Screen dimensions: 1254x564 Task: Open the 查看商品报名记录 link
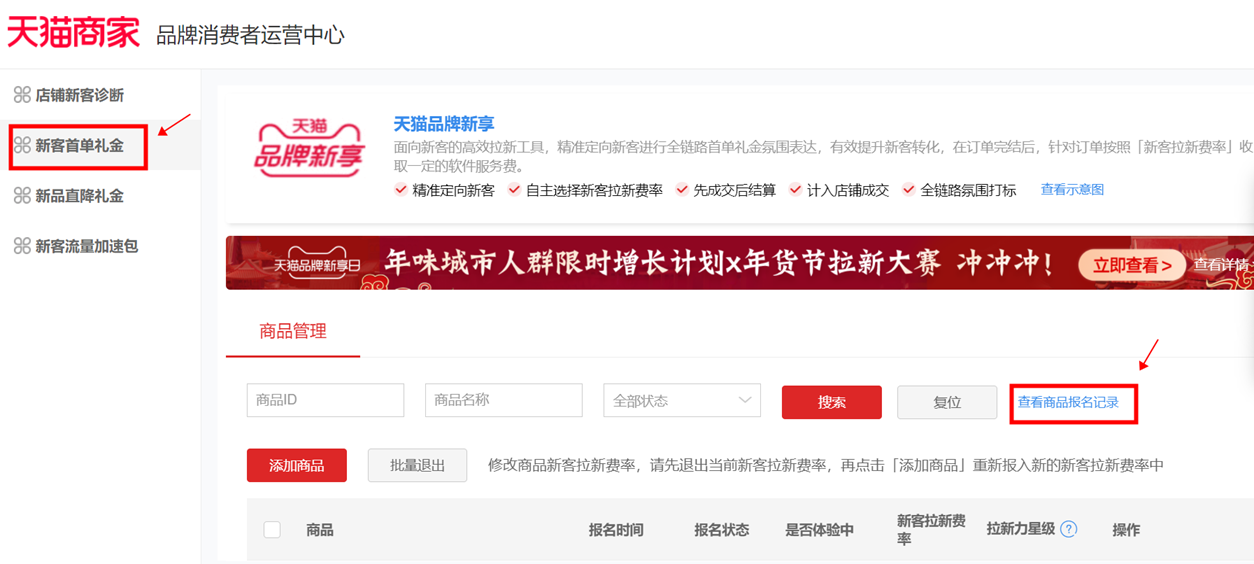(x=1068, y=402)
